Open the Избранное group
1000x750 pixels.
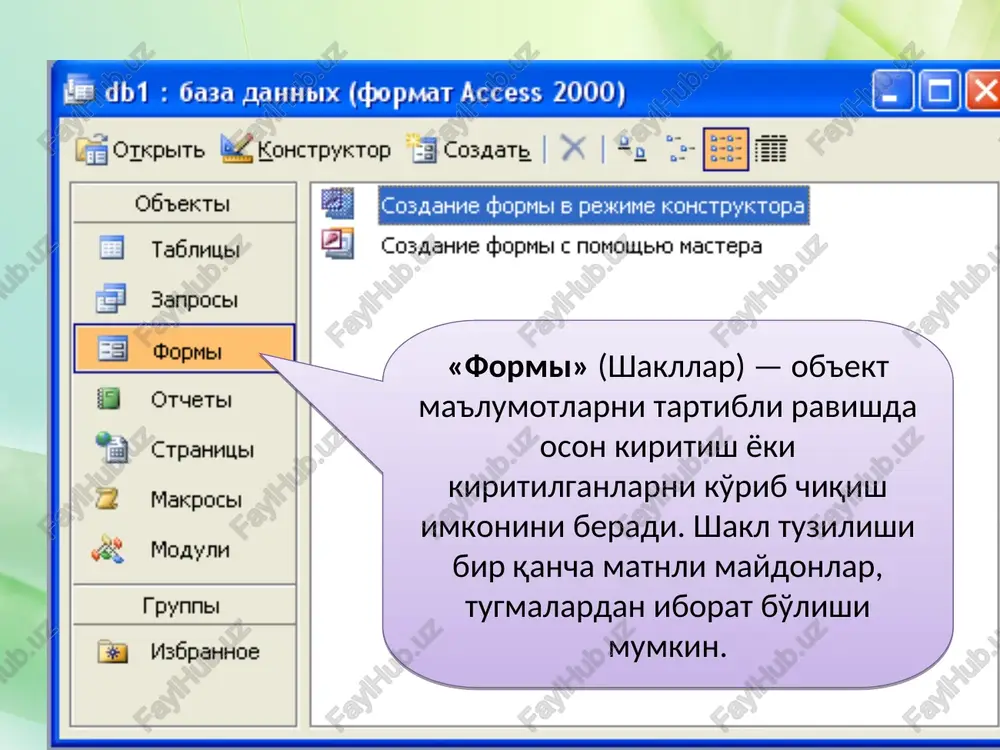[184, 651]
